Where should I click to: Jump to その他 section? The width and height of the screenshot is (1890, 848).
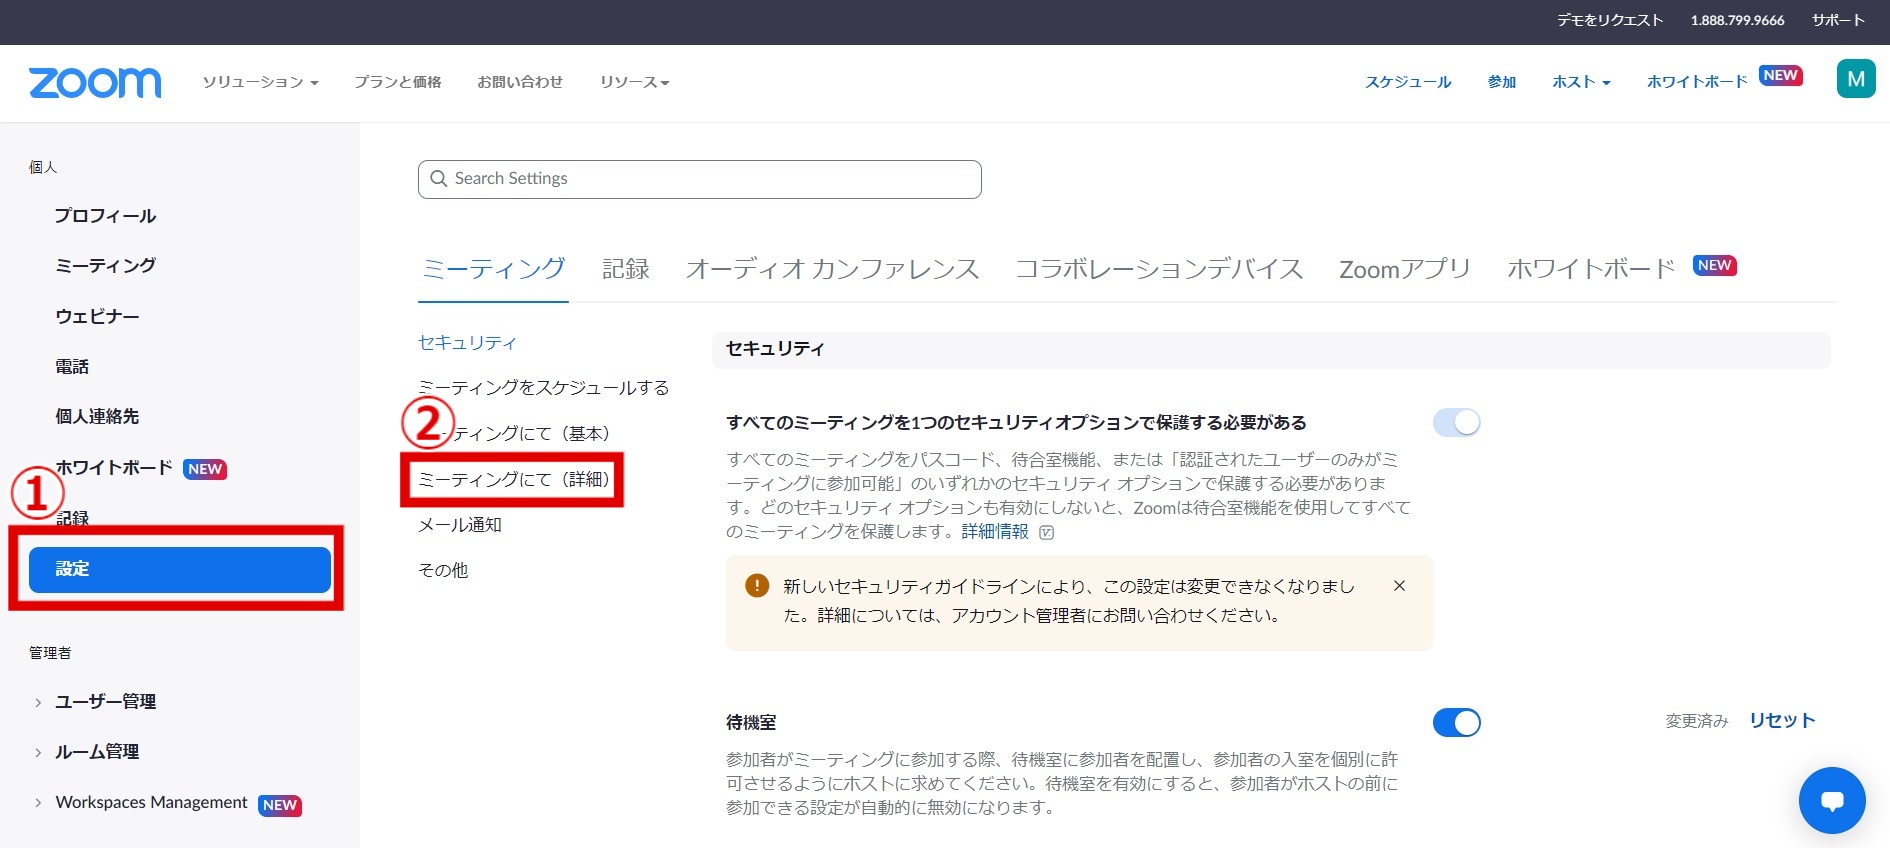pyautogui.click(x=443, y=570)
